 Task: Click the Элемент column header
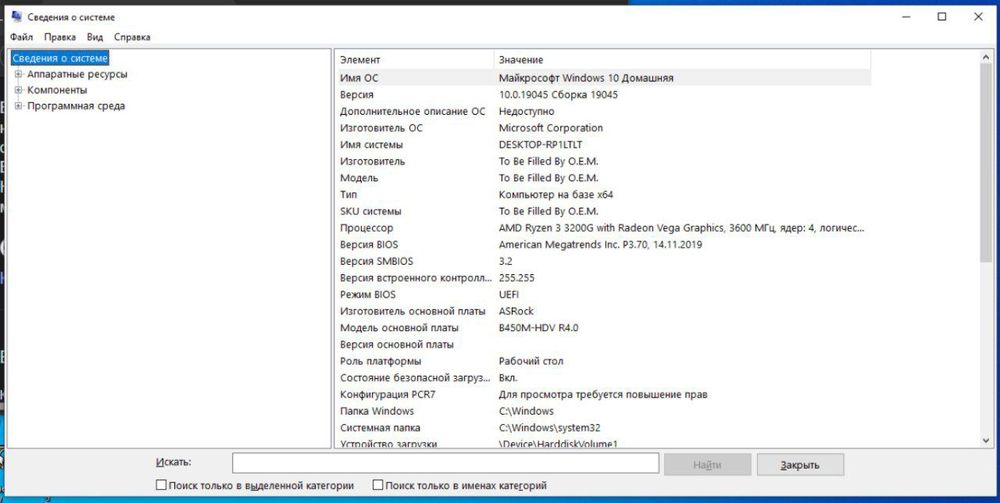click(414, 59)
